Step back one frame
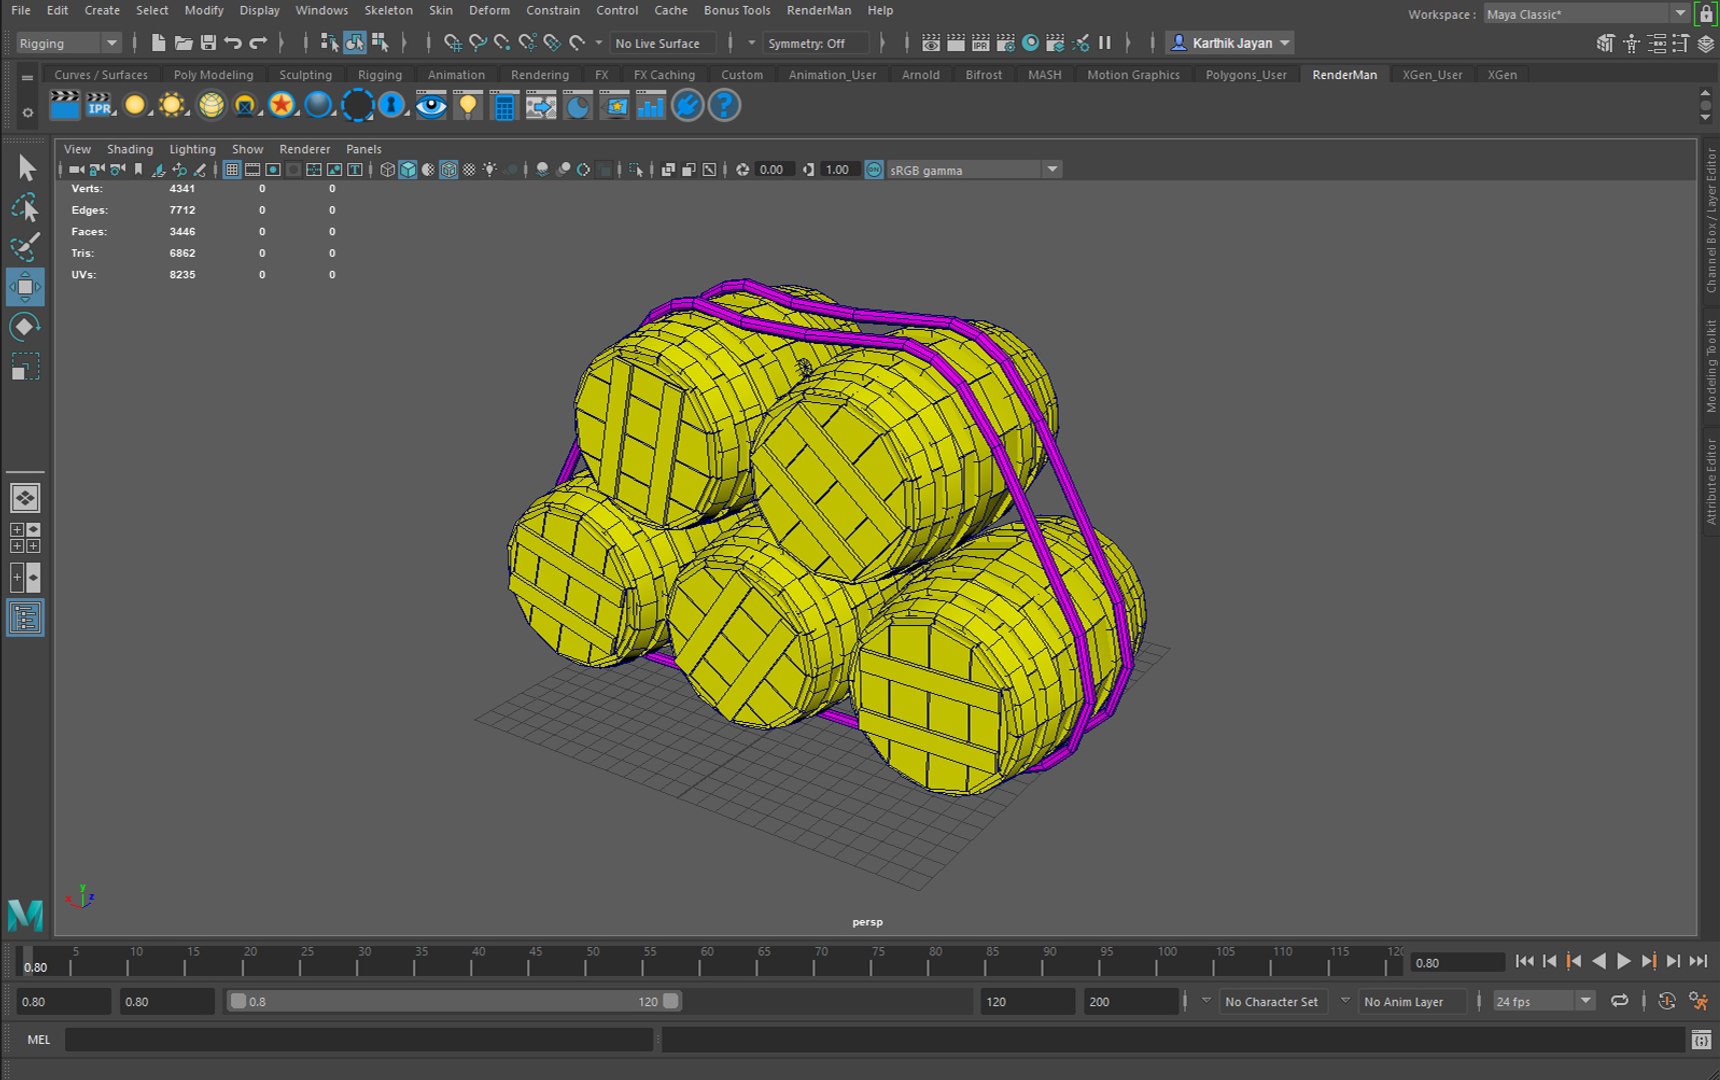Image resolution: width=1720 pixels, height=1080 pixels. tap(1549, 961)
